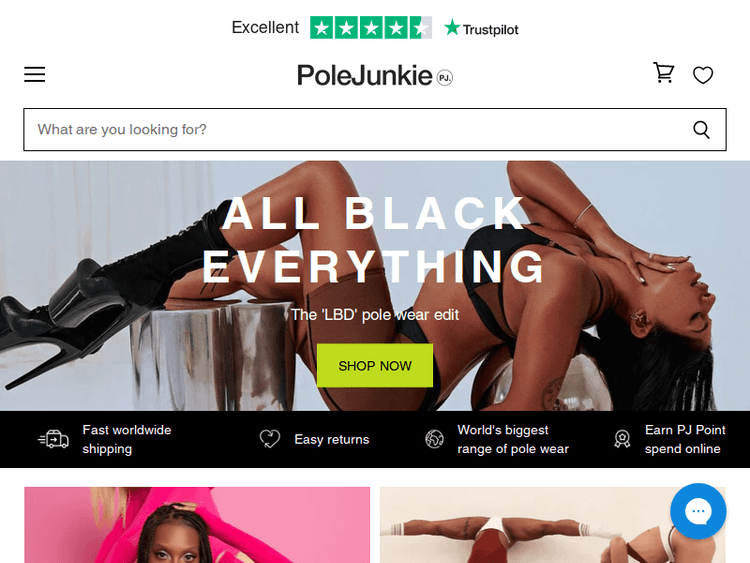The image size is (750, 563).
Task: Click the easy returns heart icon
Action: (x=270, y=439)
